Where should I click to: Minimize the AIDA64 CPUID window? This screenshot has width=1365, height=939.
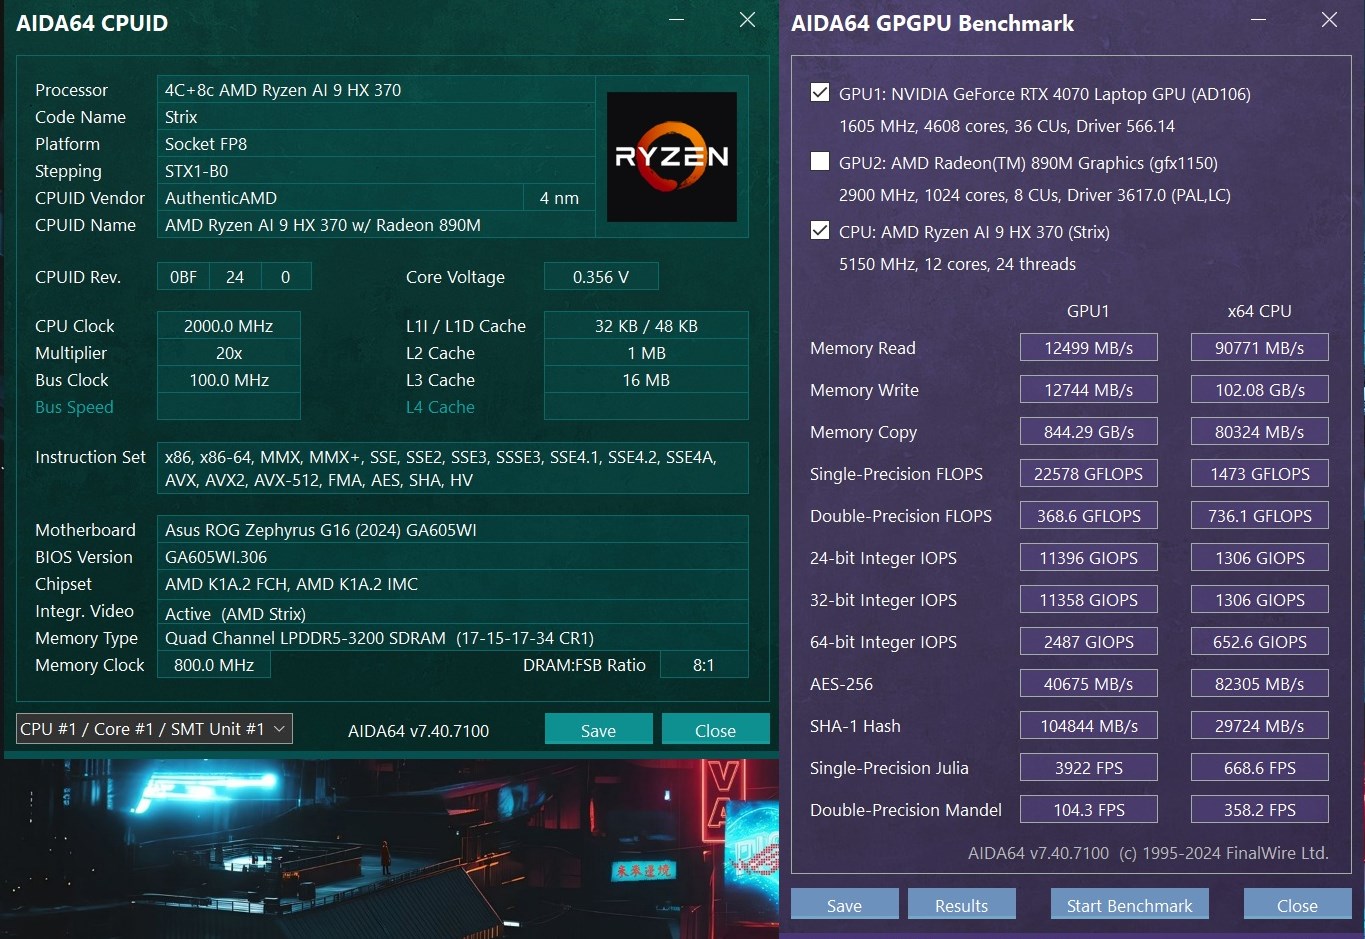tap(677, 20)
